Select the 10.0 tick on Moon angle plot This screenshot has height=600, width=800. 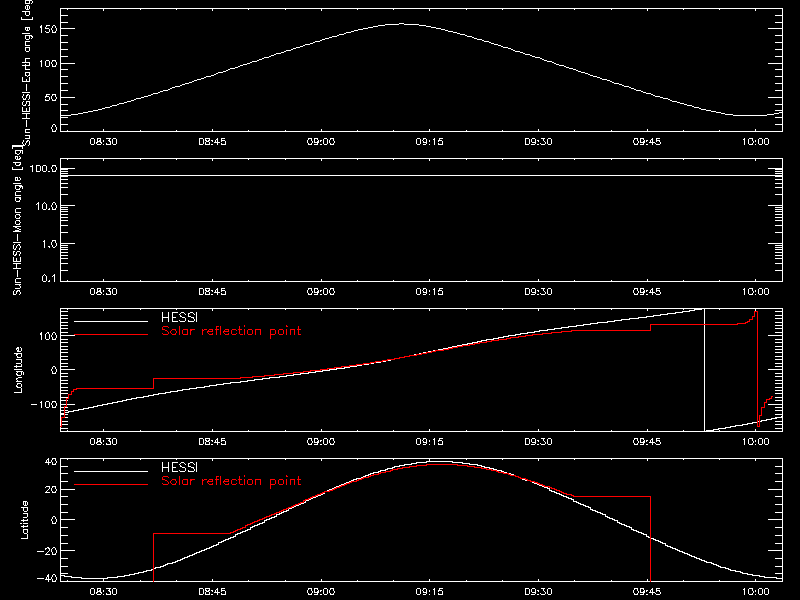click(x=47, y=206)
